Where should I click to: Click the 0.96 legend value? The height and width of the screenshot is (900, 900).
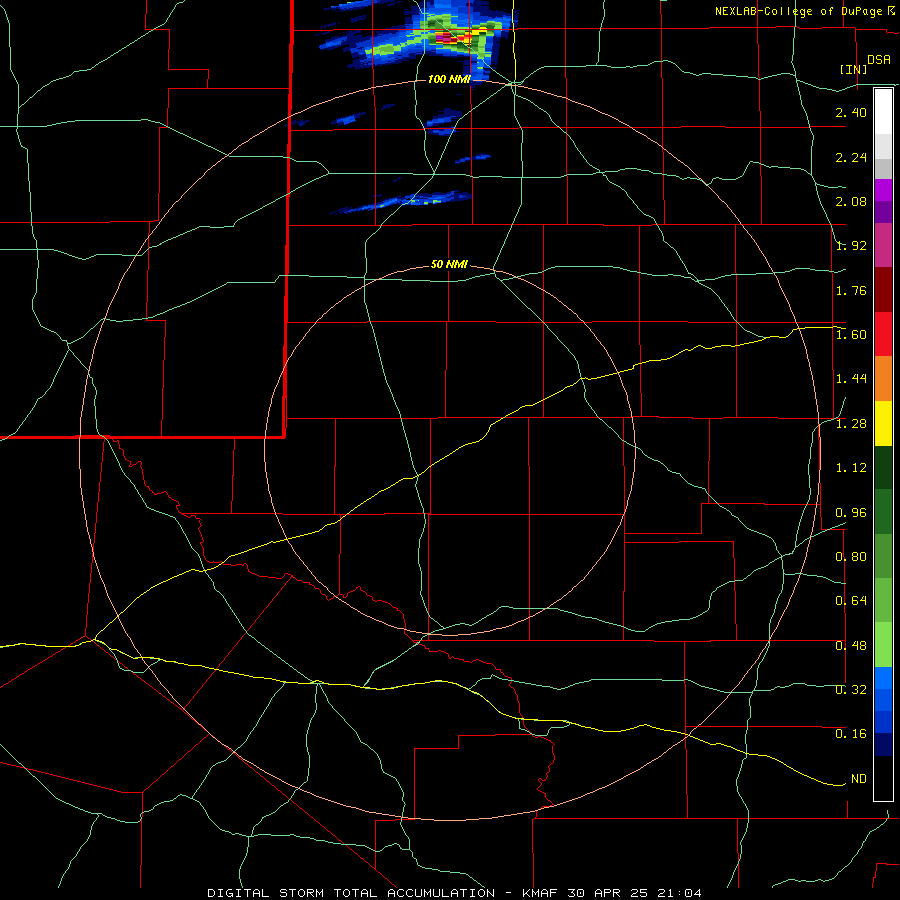(851, 512)
